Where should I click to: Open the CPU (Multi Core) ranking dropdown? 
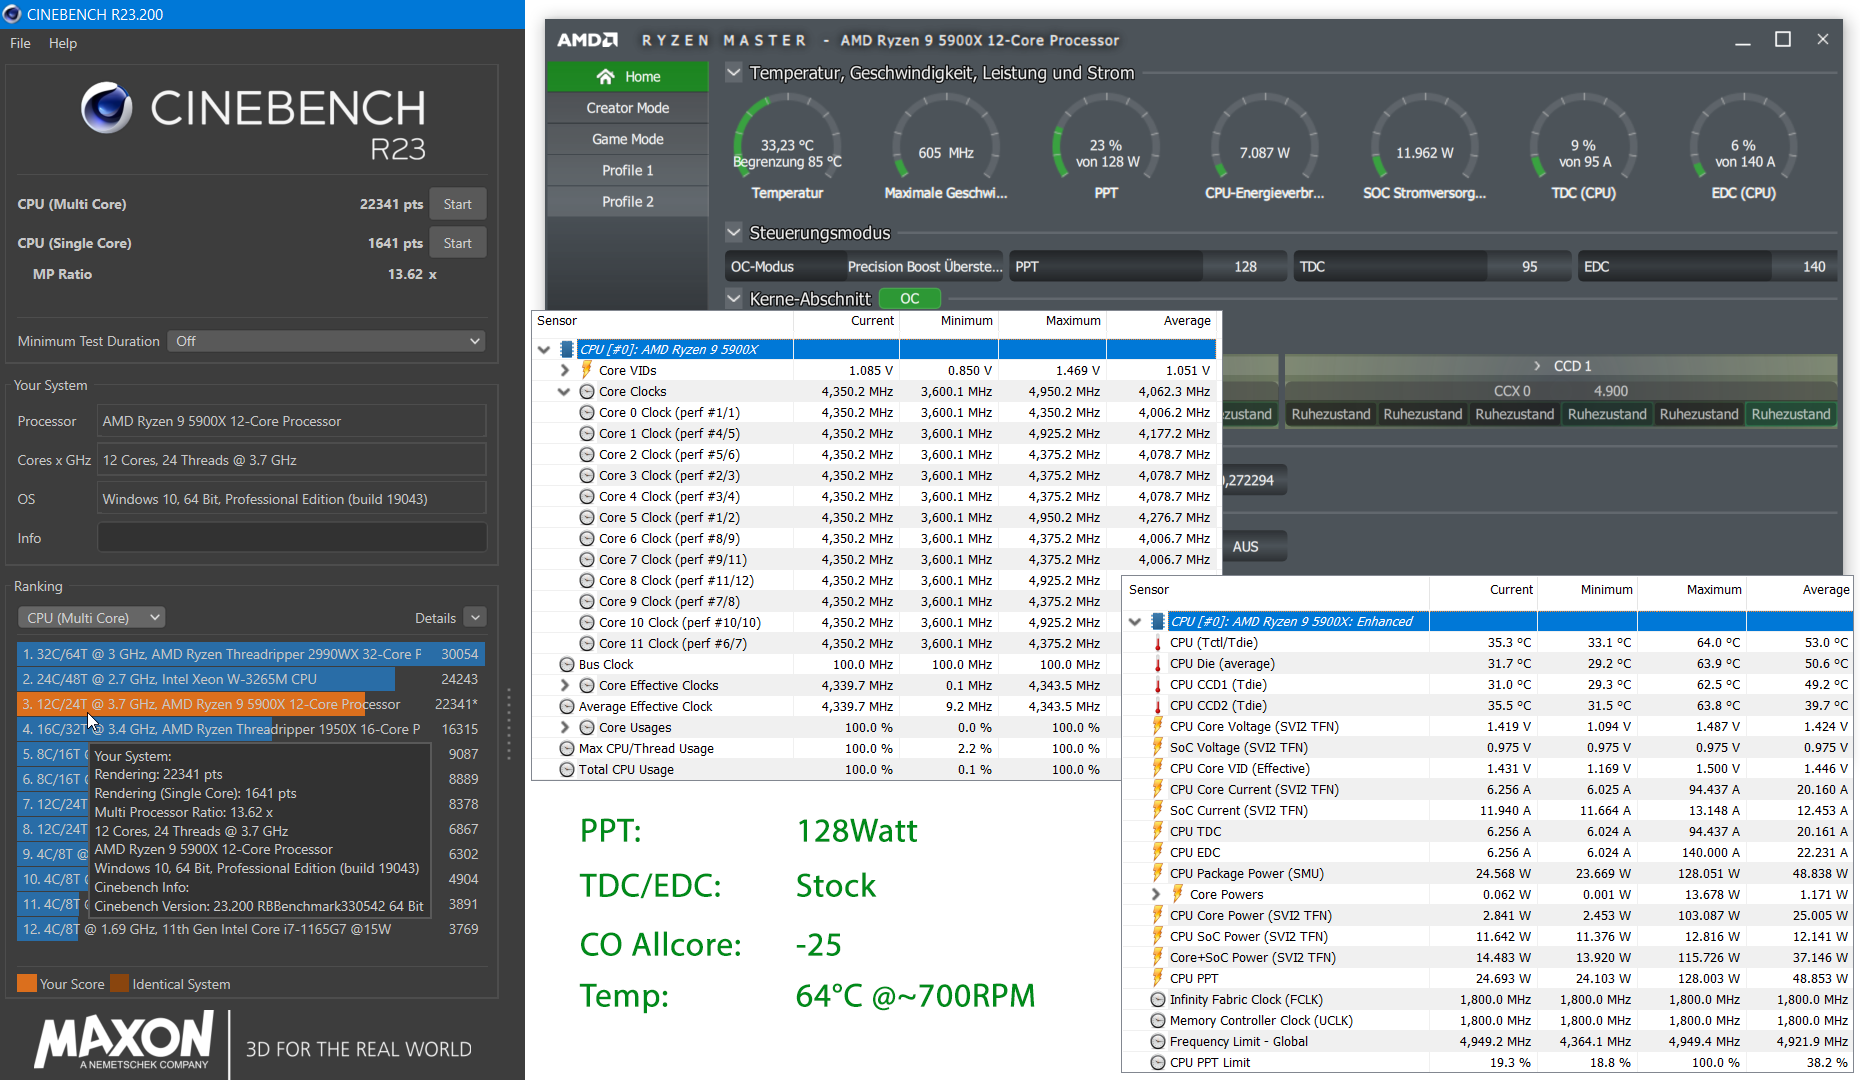(91, 618)
